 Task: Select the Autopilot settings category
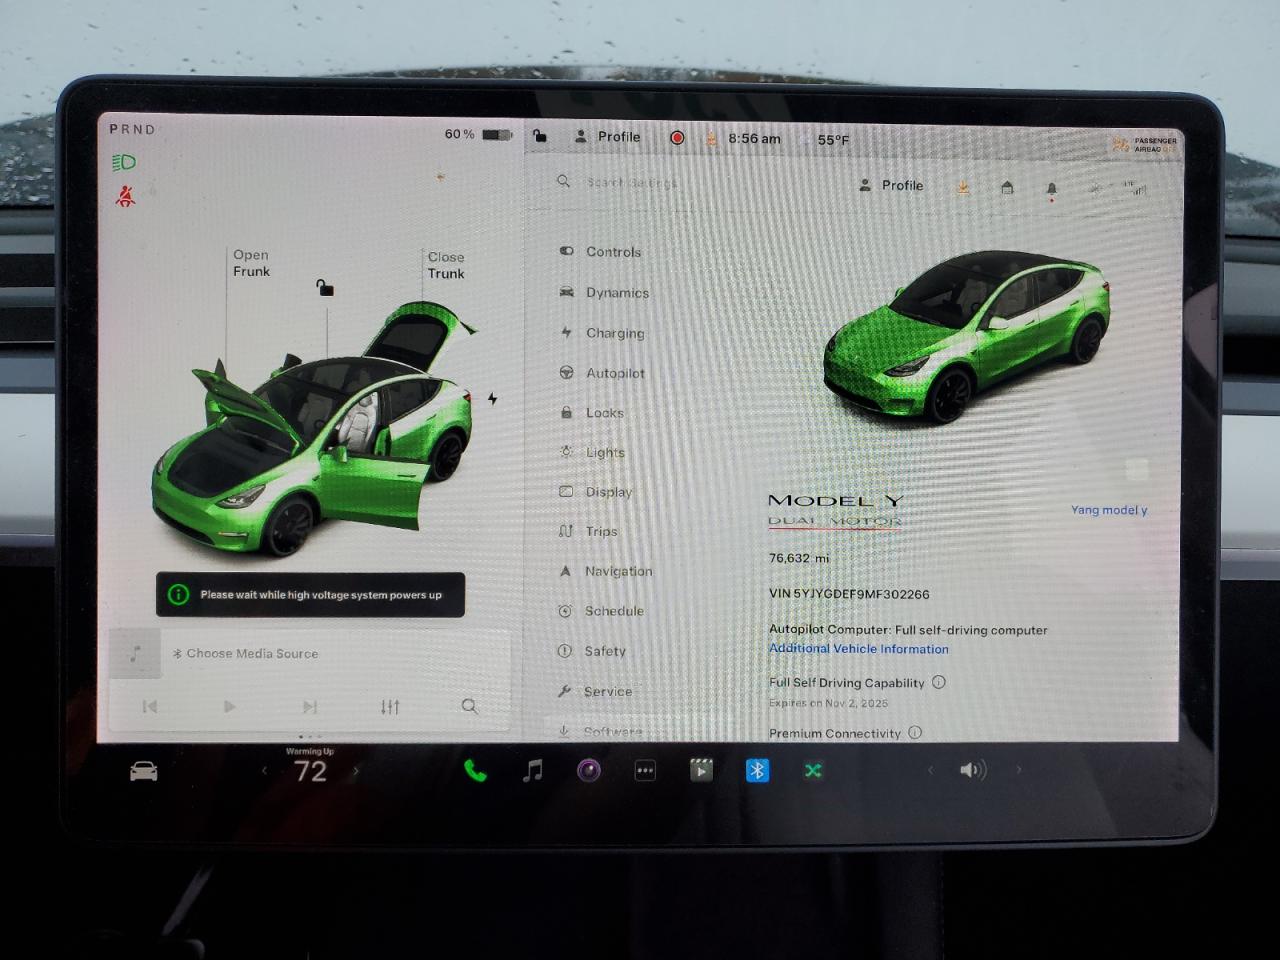point(615,373)
